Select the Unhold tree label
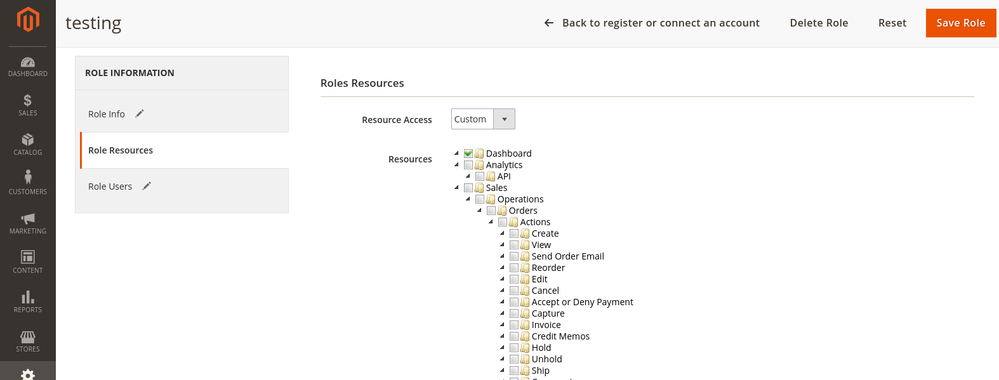 point(547,360)
